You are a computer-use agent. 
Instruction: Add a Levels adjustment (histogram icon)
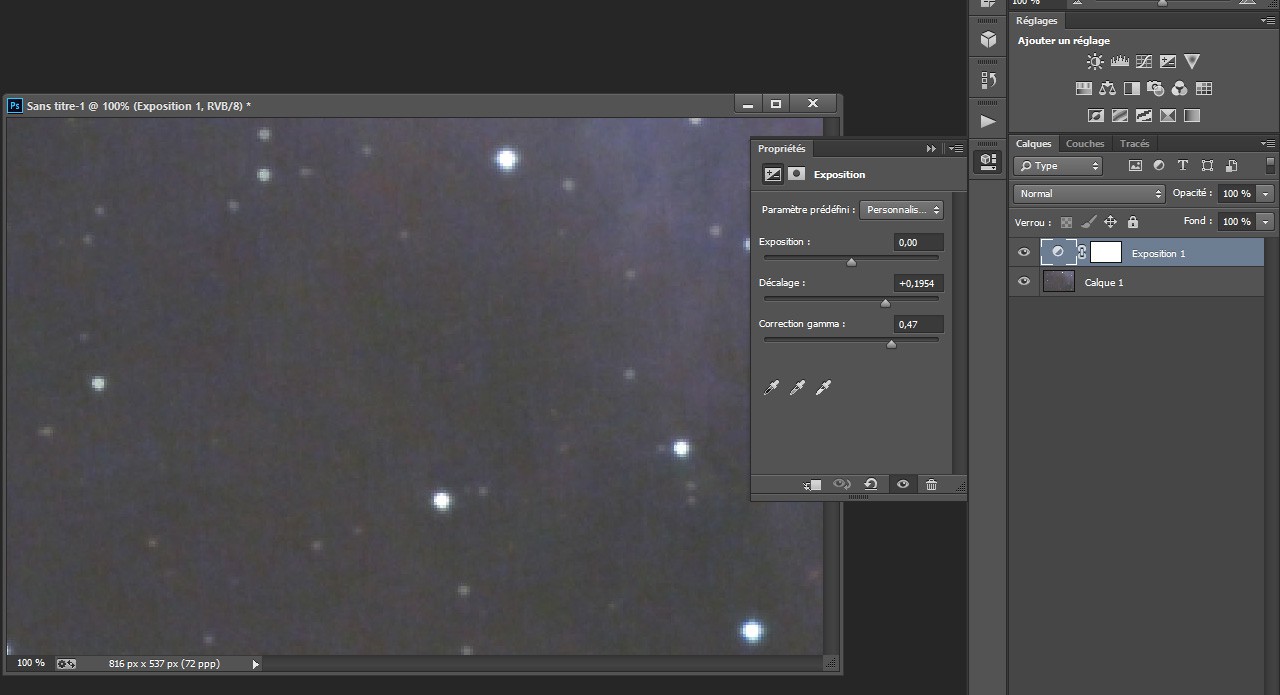pos(1120,62)
